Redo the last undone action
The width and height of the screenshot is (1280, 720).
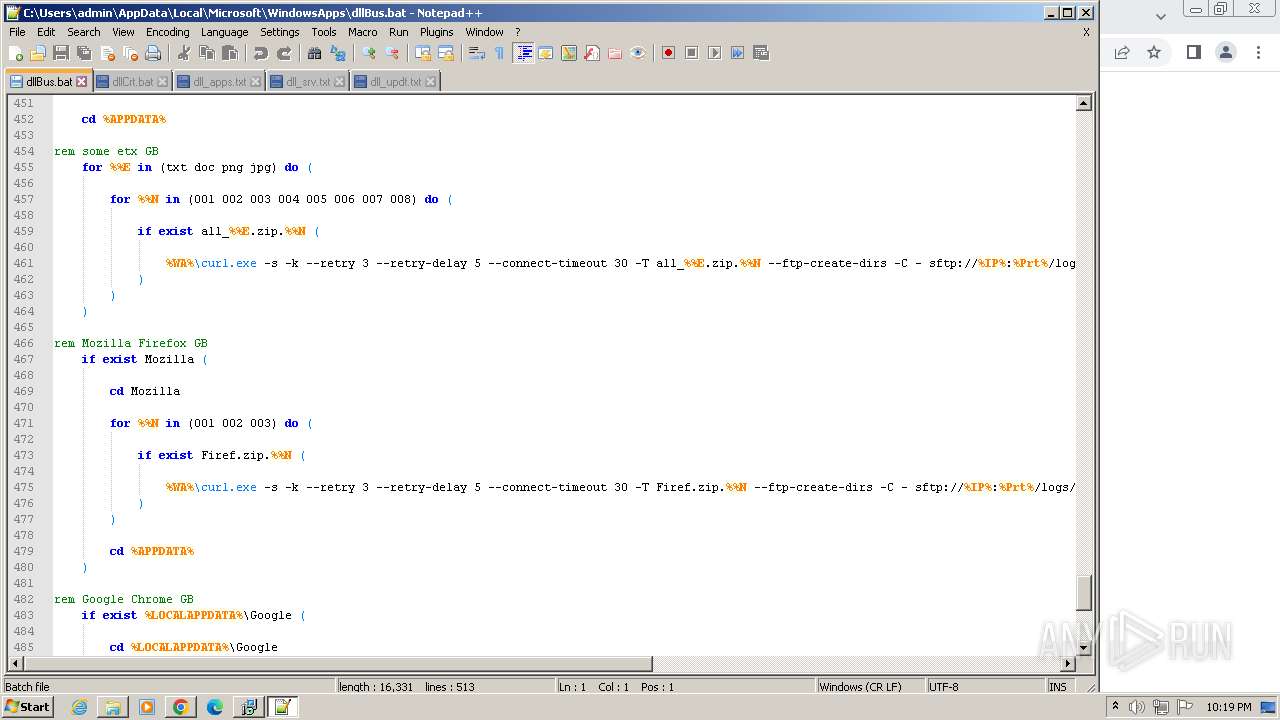coord(284,53)
